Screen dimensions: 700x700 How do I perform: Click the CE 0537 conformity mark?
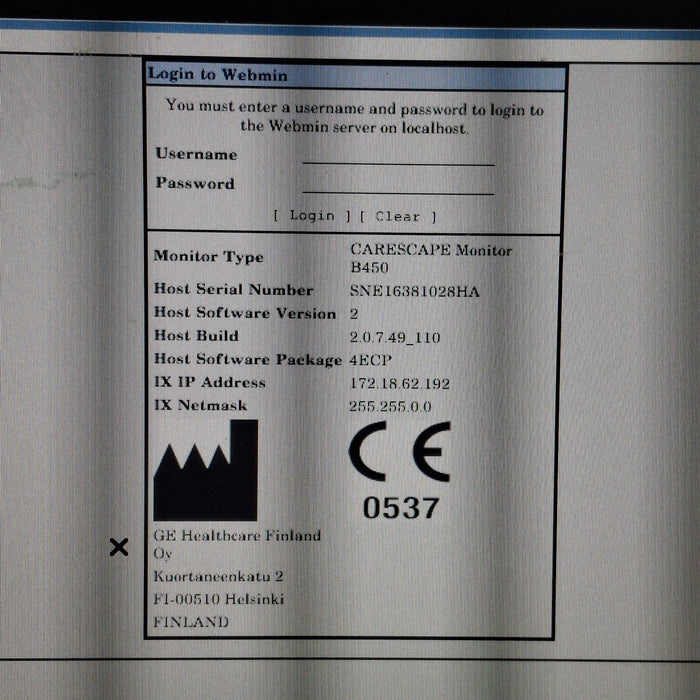(400, 471)
